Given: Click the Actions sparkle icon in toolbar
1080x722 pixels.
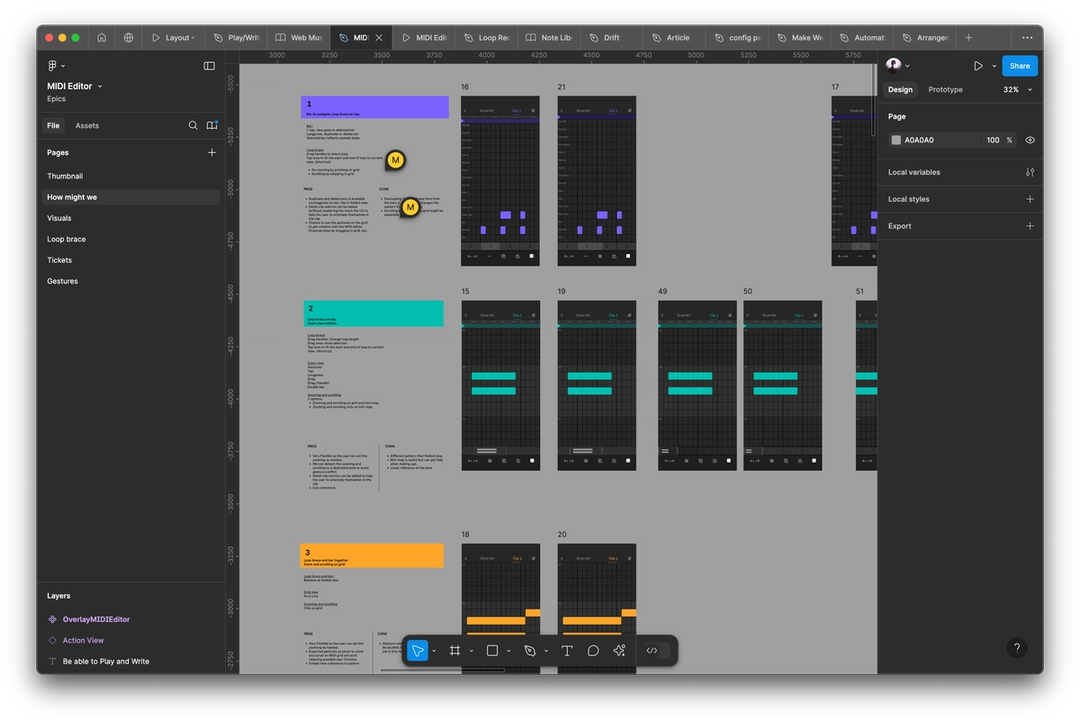Looking at the screenshot, I should tap(619, 650).
